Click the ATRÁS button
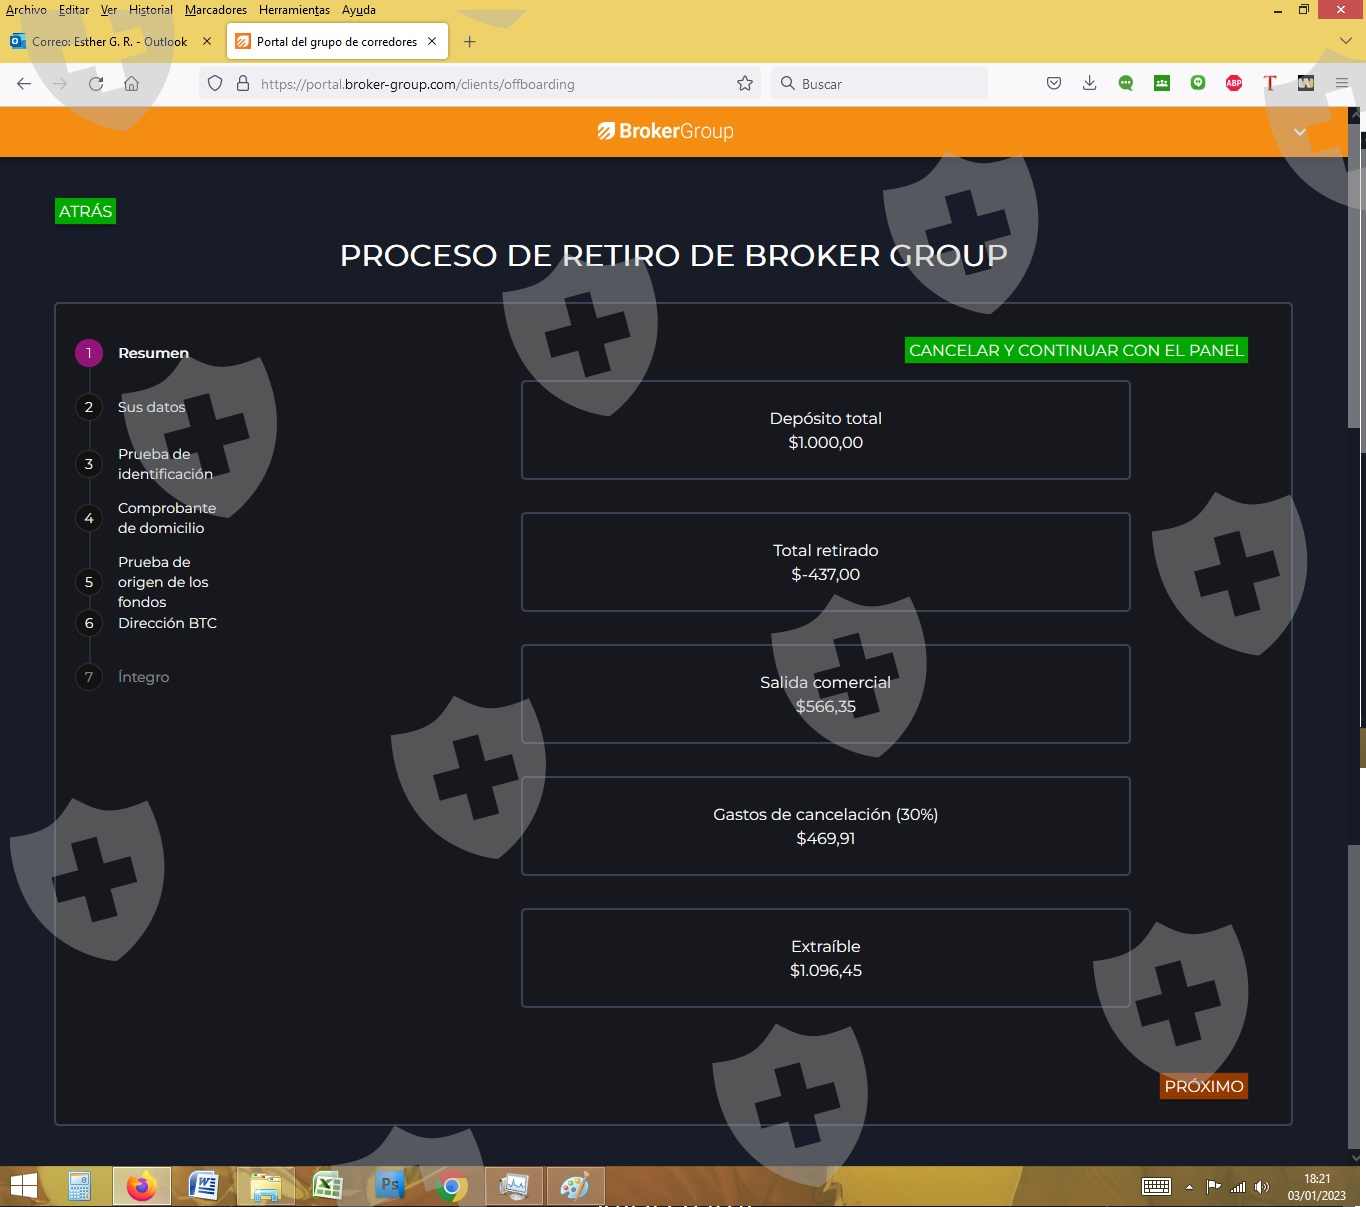This screenshot has height=1207, width=1366. [85, 211]
